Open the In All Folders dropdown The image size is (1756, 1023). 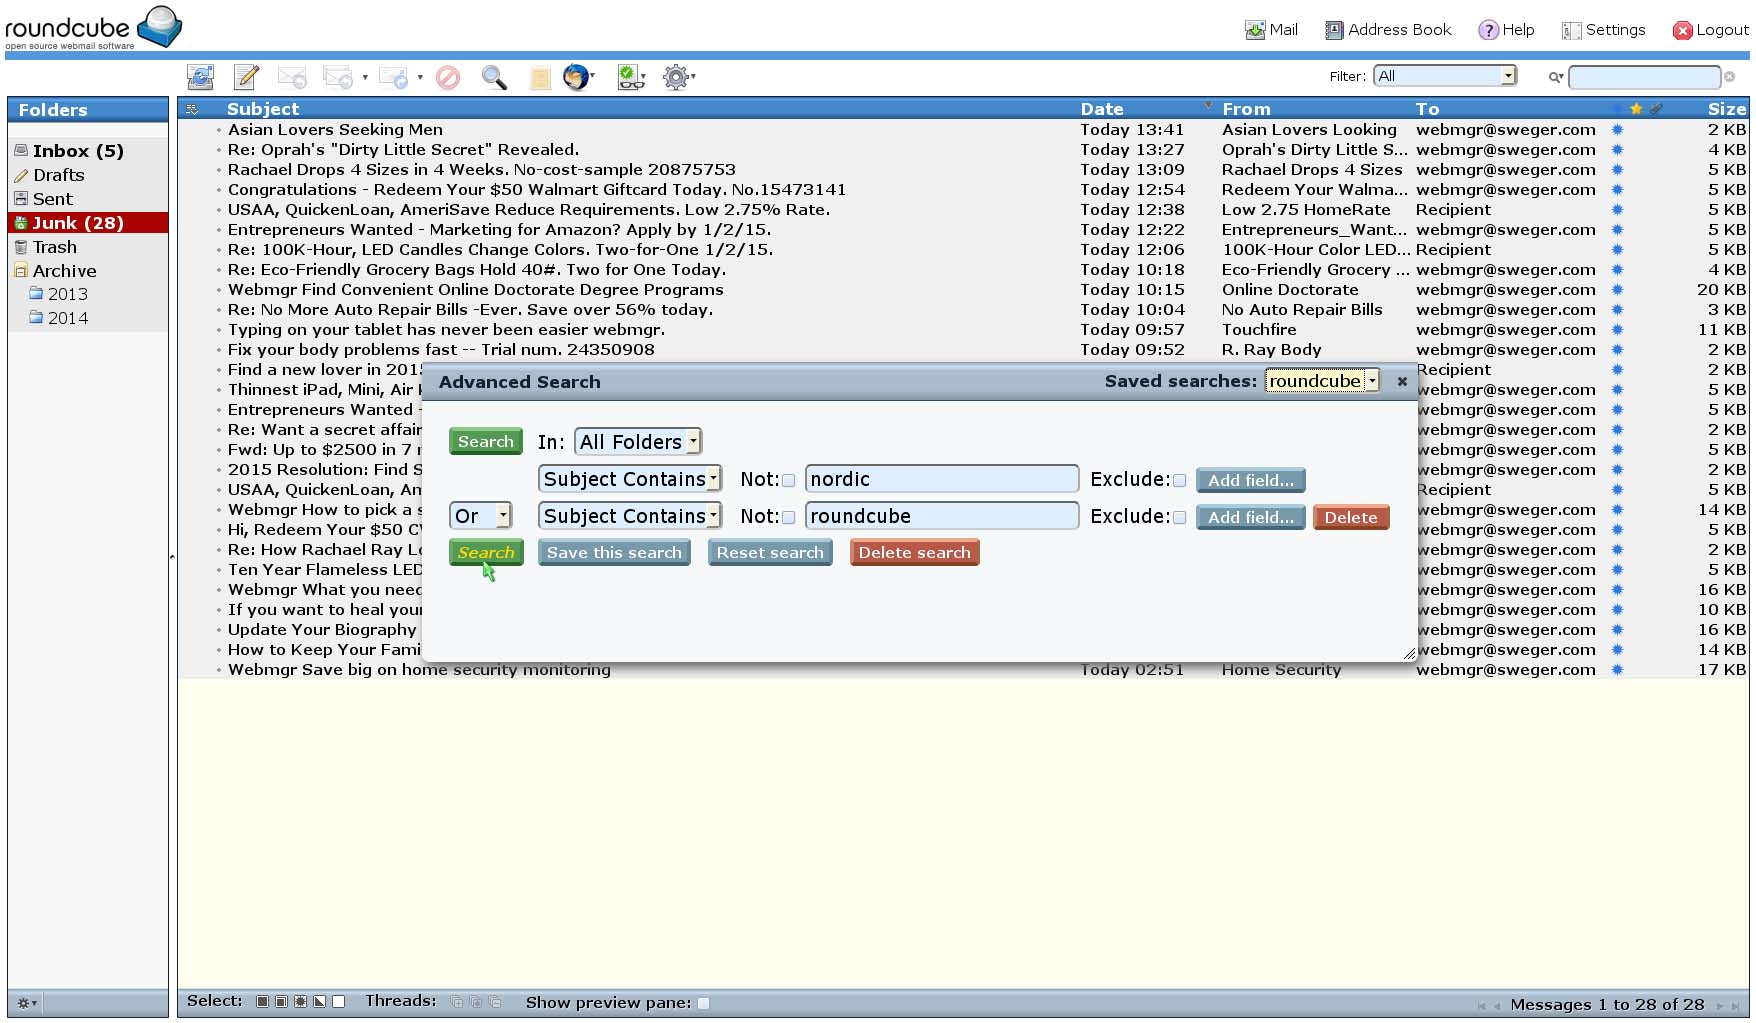(x=638, y=442)
